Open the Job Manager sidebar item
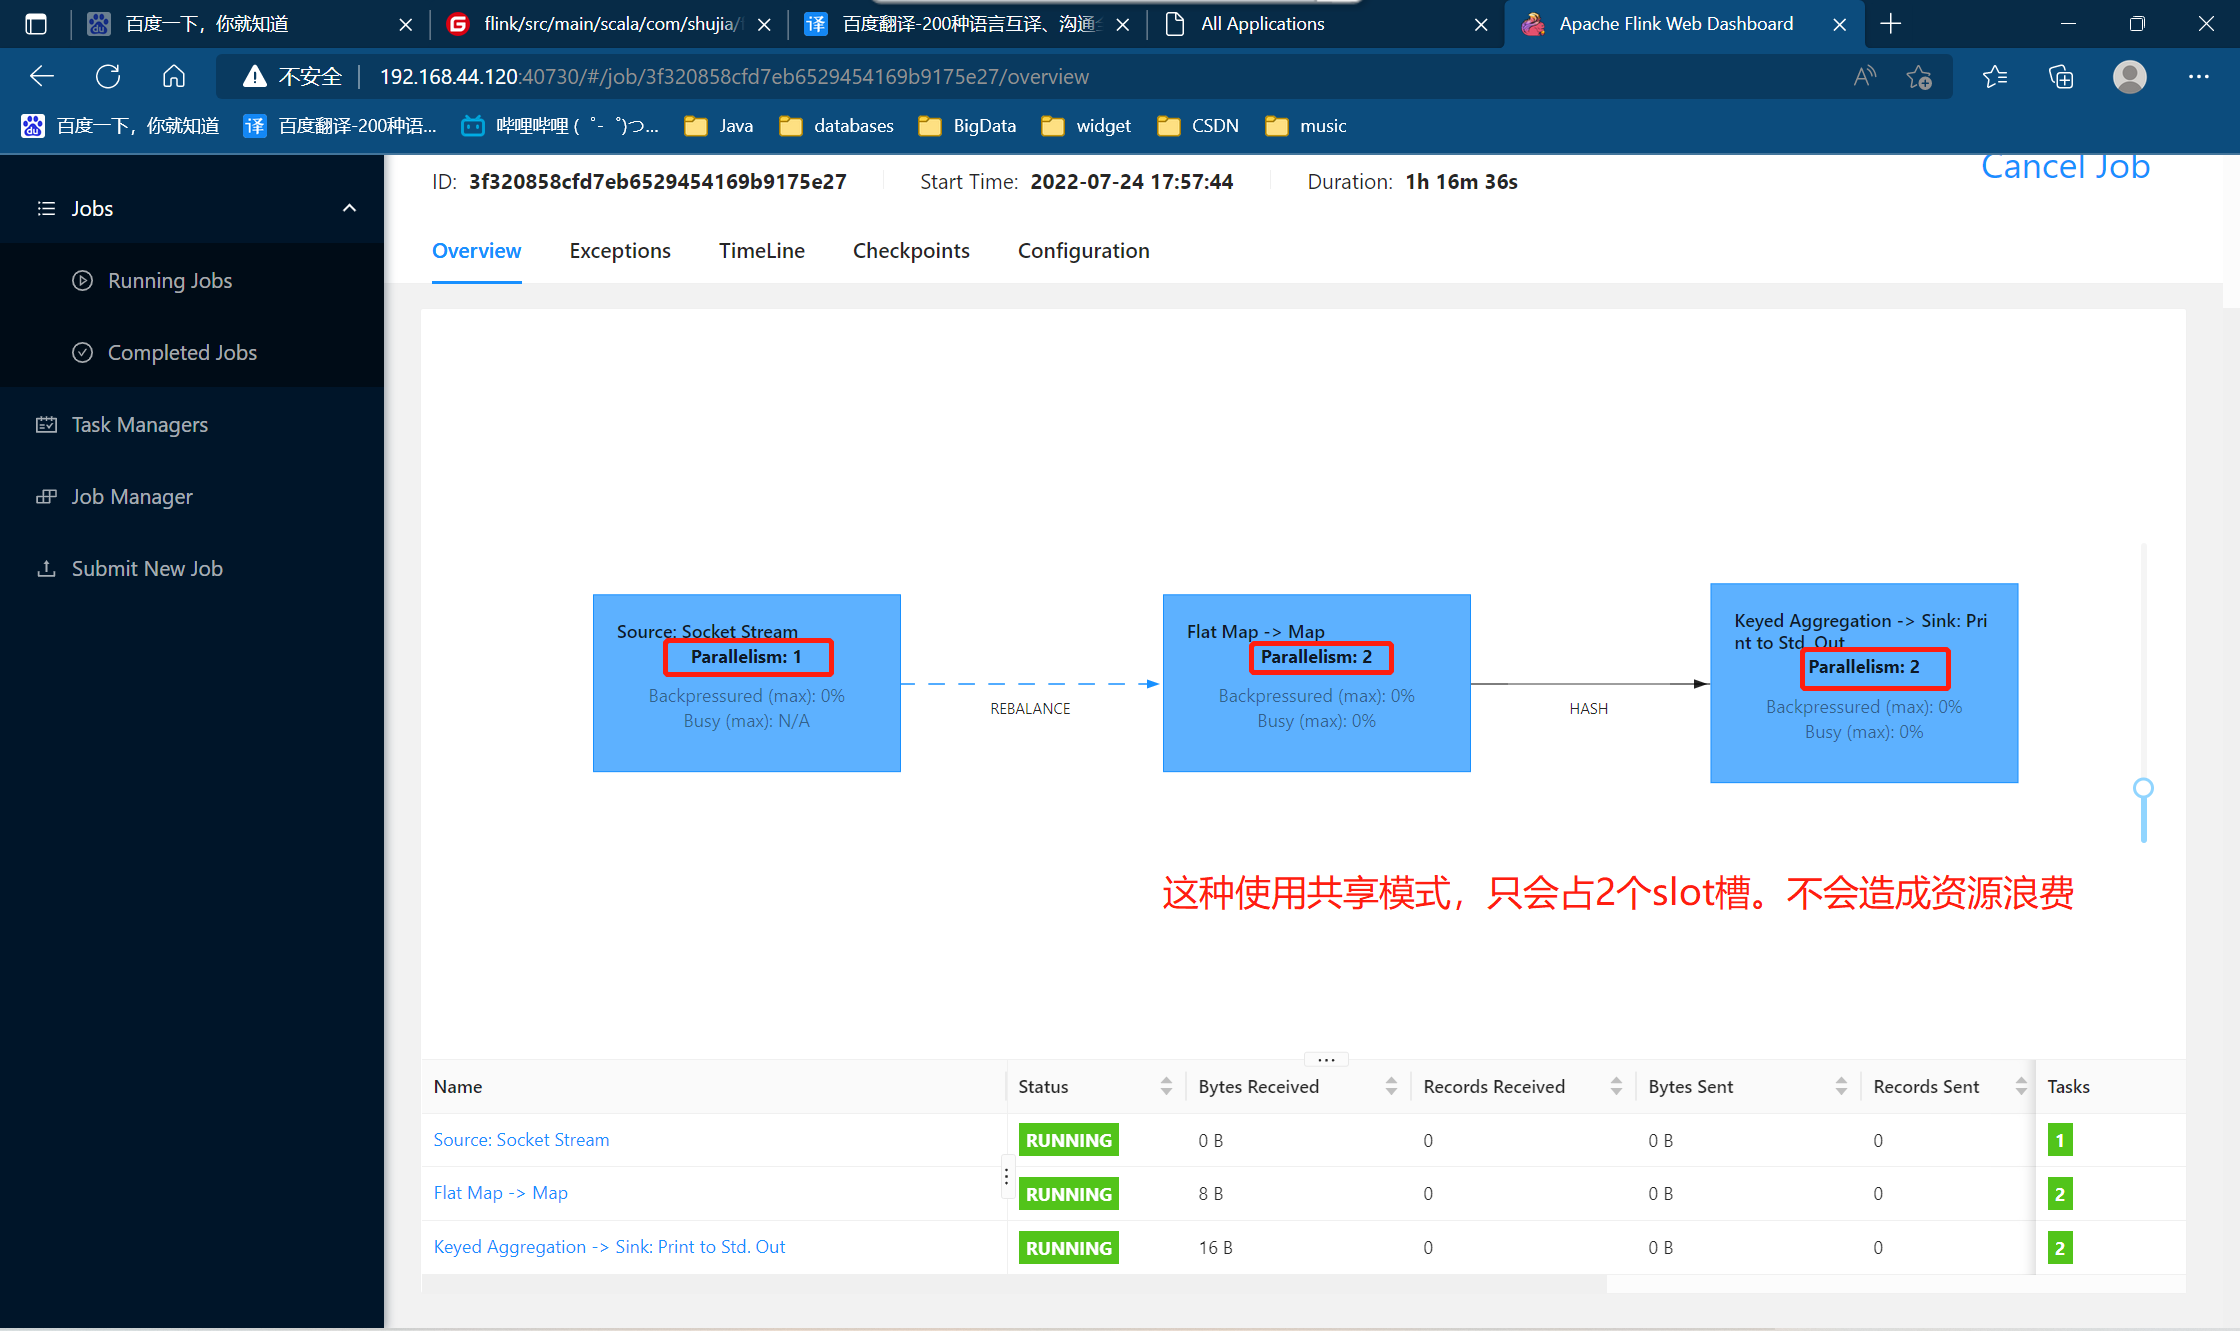This screenshot has width=2240, height=1331. [x=131, y=496]
